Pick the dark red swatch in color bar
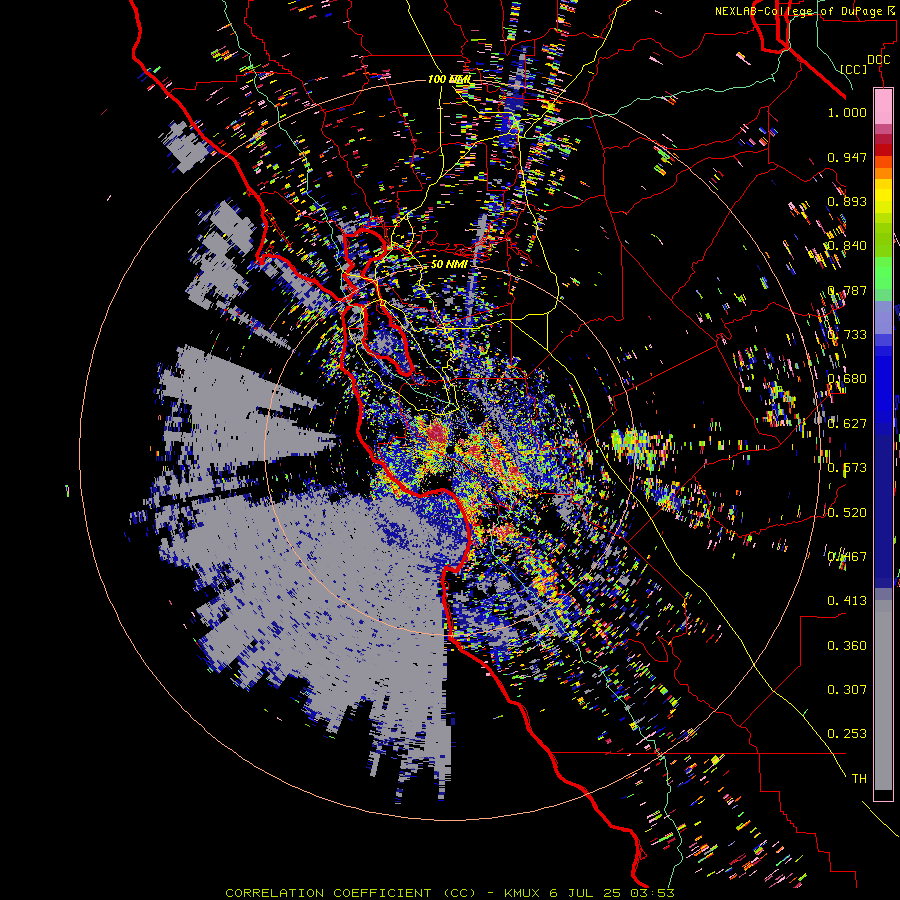The width and height of the screenshot is (900, 900). [x=883, y=150]
